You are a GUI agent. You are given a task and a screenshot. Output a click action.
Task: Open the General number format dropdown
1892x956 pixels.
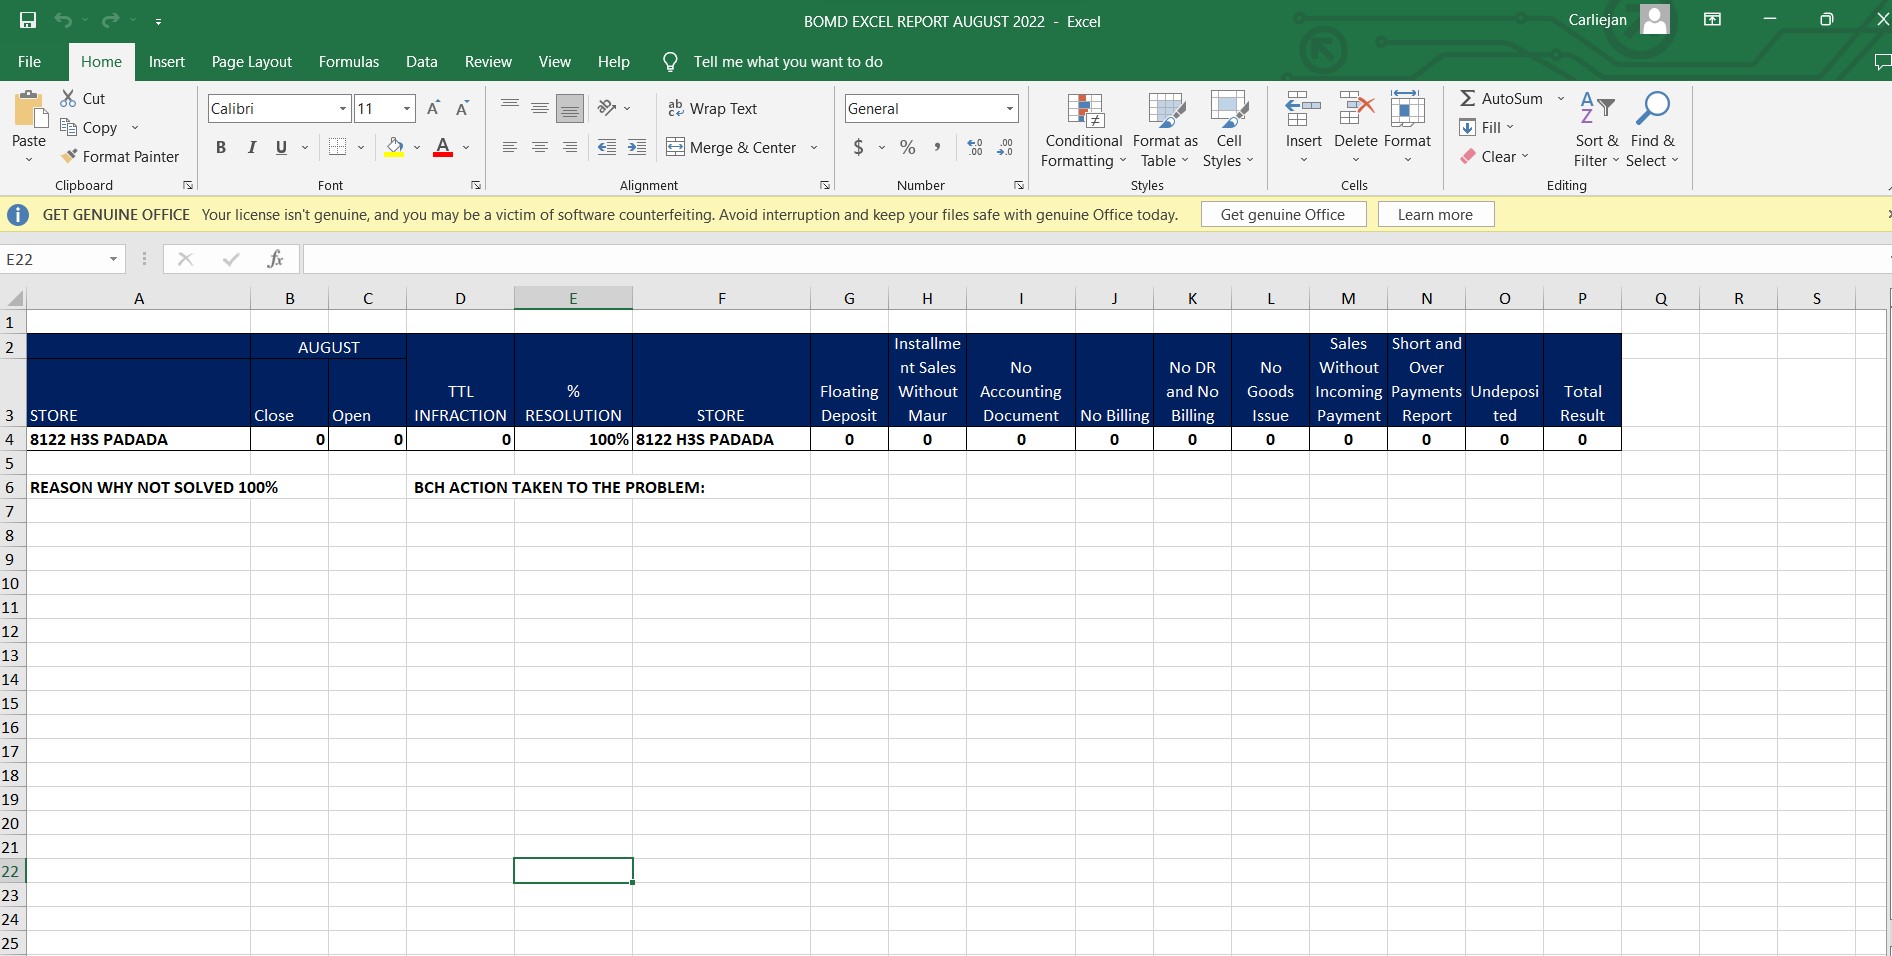(x=1009, y=109)
